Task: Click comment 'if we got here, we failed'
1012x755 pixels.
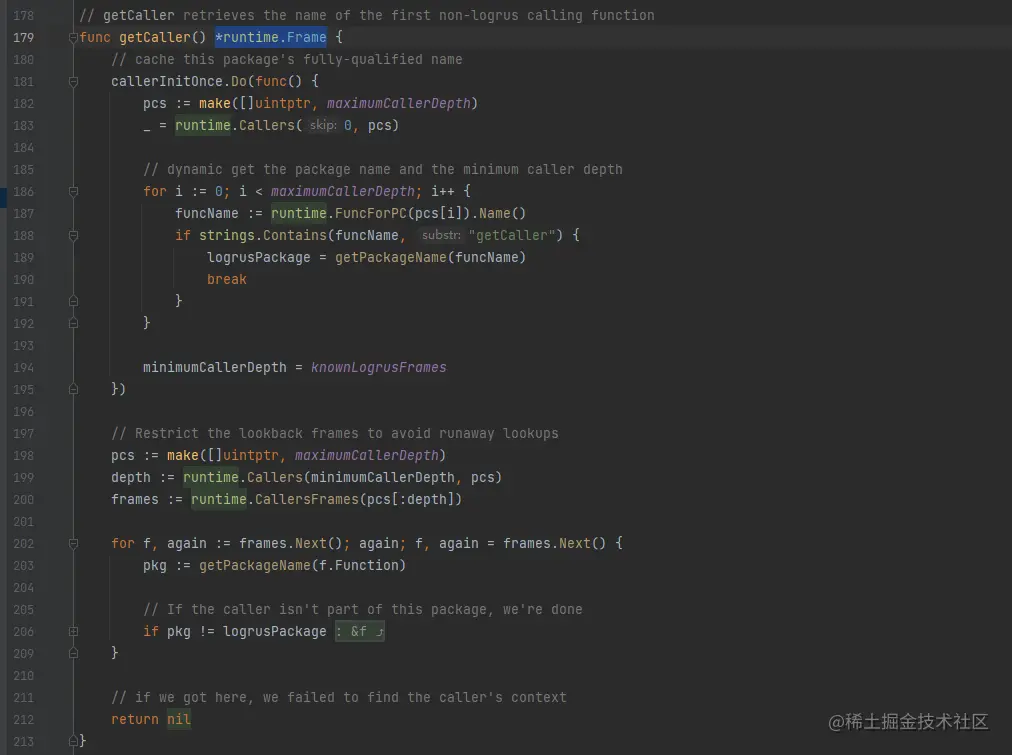Action: coord(339,698)
